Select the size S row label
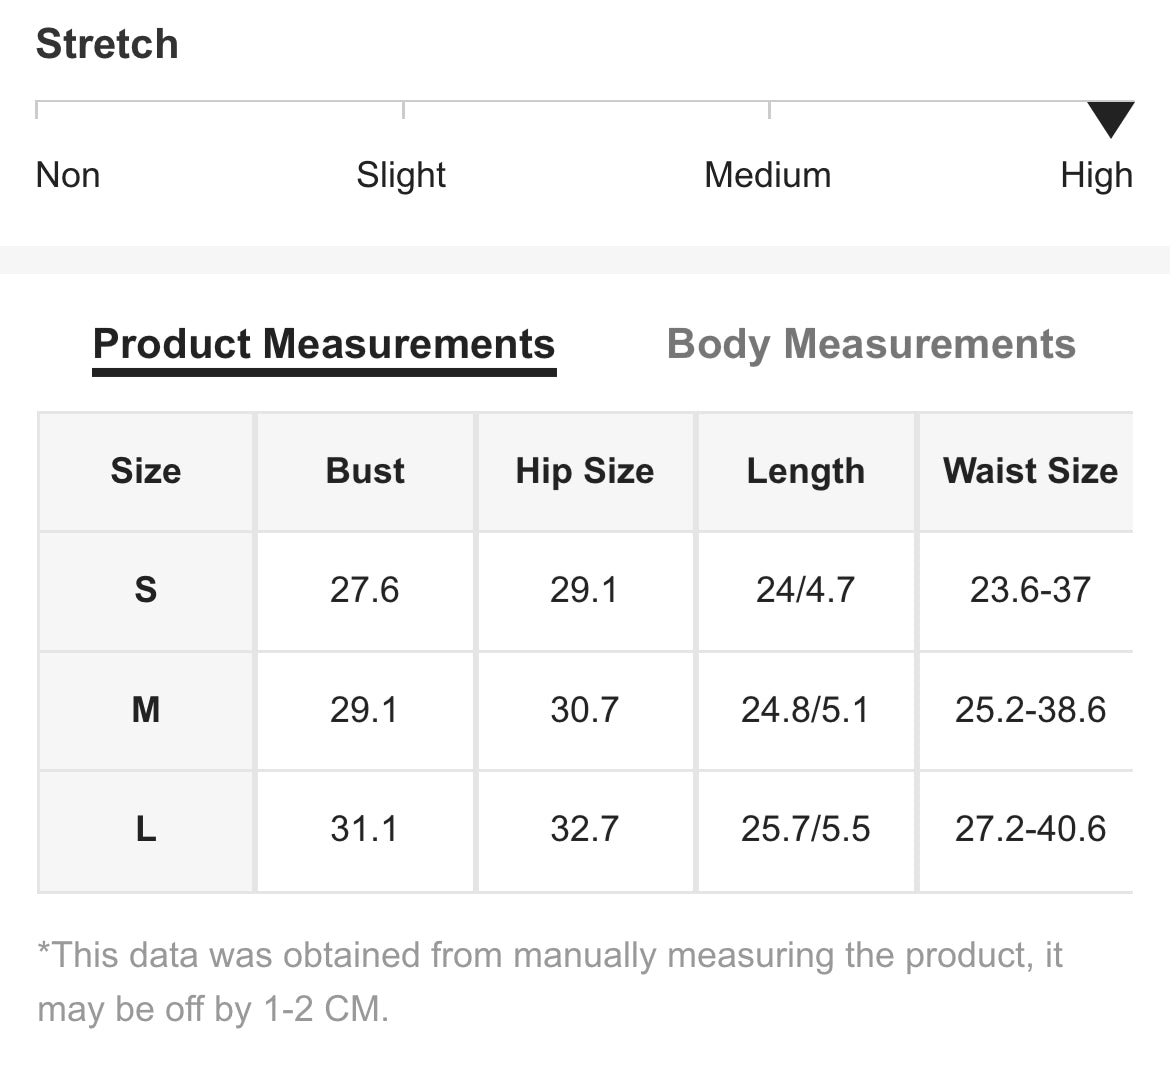The width and height of the screenshot is (1170, 1077). (x=146, y=590)
